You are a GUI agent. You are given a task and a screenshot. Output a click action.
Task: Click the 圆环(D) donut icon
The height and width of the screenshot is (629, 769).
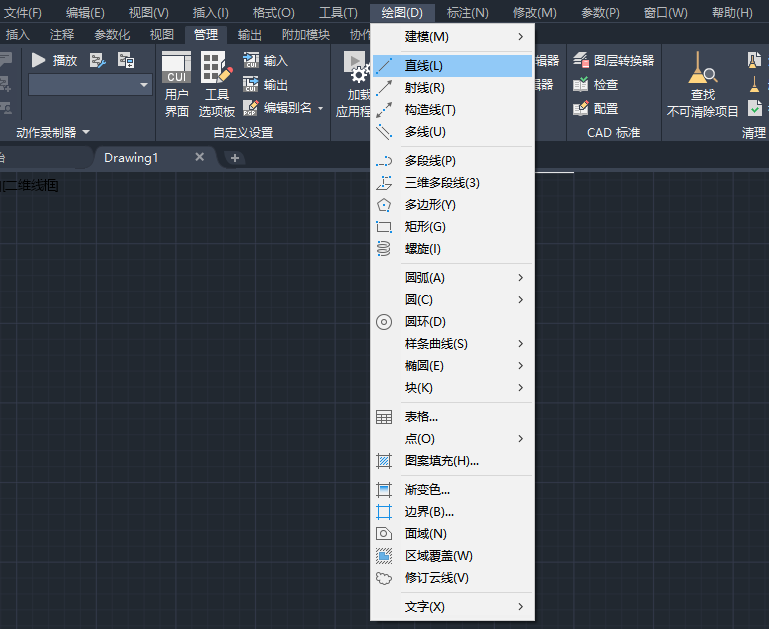[x=384, y=322]
